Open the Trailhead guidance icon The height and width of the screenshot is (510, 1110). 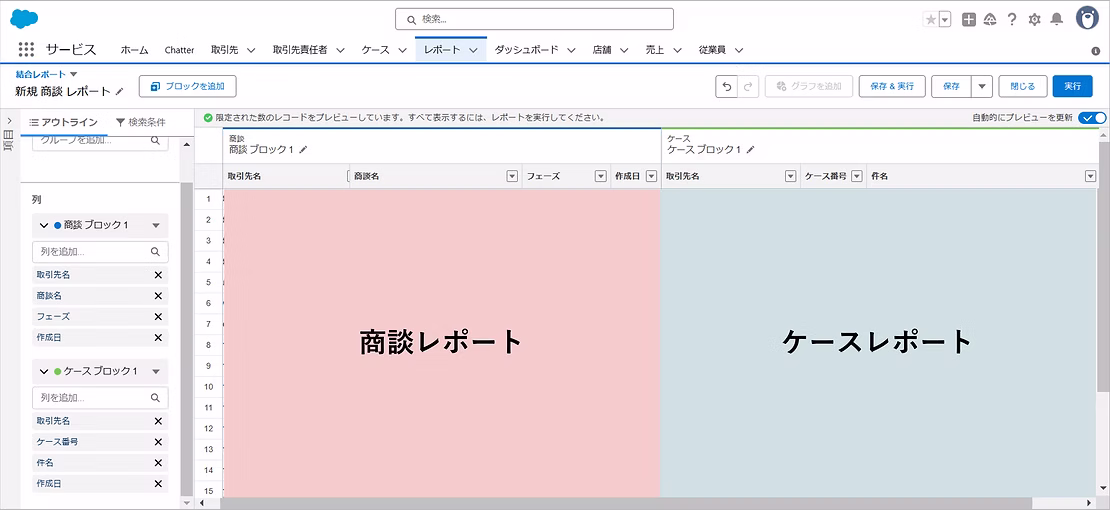tap(990, 20)
